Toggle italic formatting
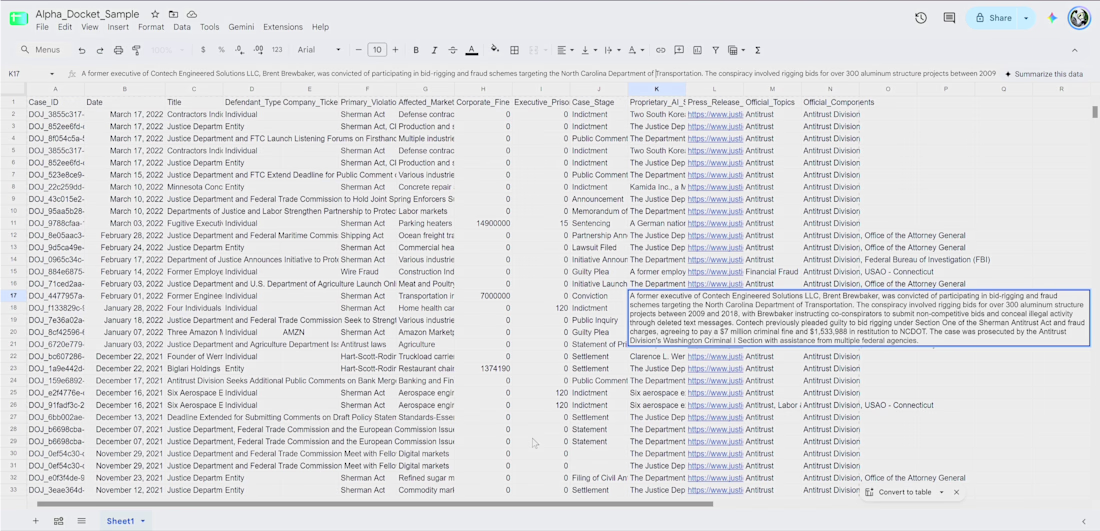Image resolution: width=1100 pixels, height=531 pixels. point(434,50)
